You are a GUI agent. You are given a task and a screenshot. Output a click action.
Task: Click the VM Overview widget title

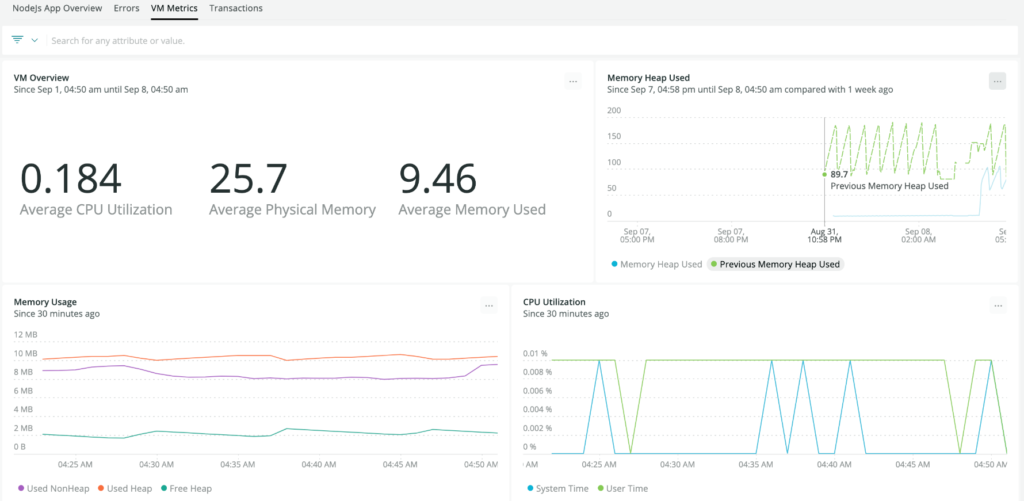point(41,78)
